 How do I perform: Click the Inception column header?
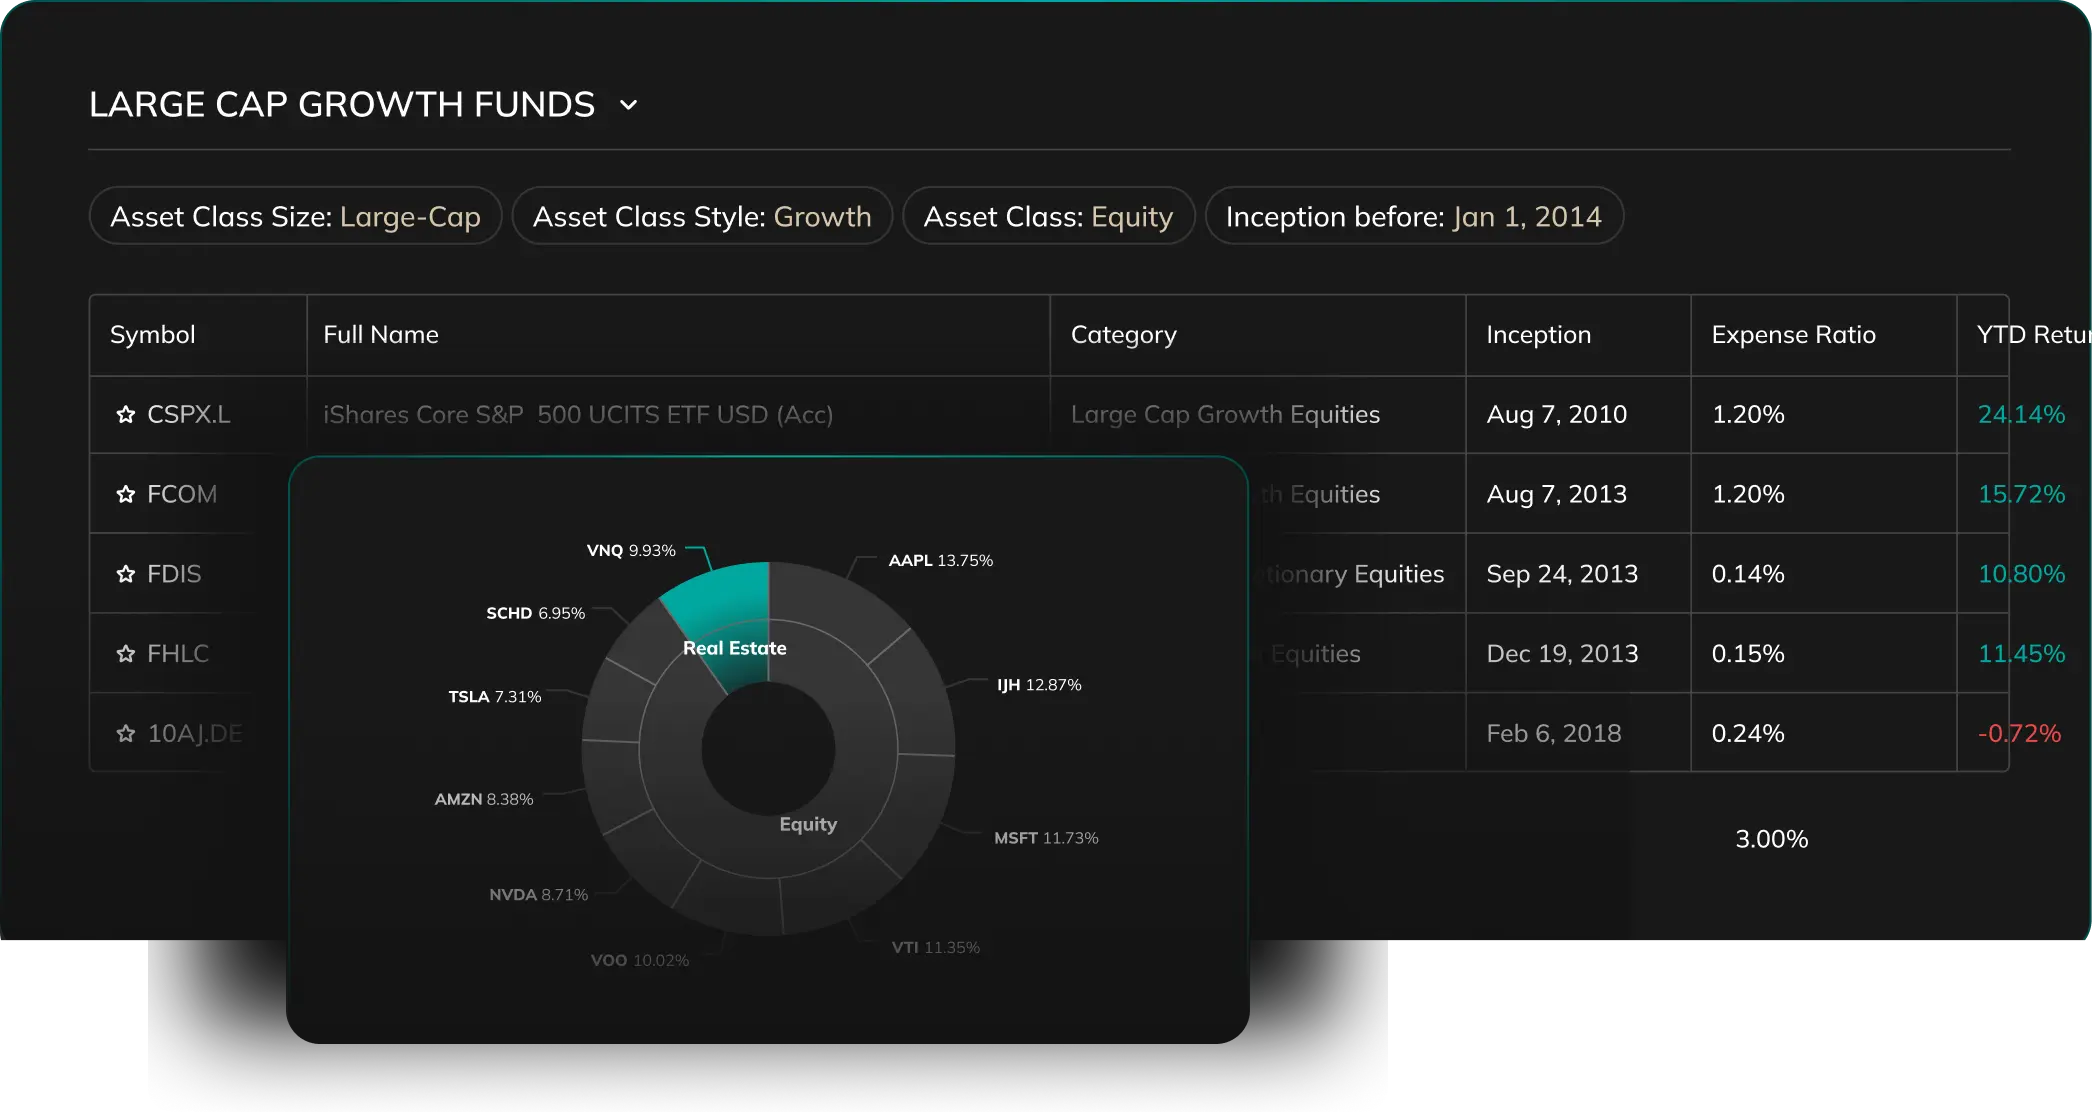point(1538,335)
